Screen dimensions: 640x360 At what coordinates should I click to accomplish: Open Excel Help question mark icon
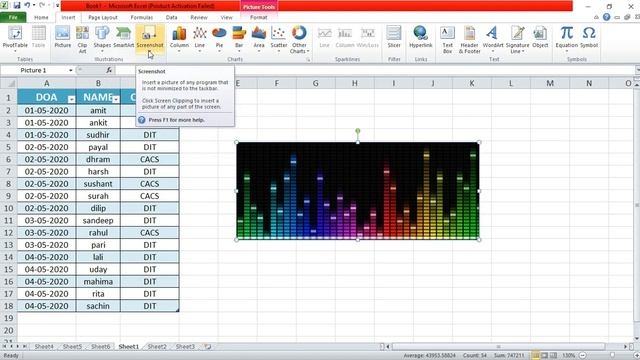pyautogui.click(x=607, y=17)
